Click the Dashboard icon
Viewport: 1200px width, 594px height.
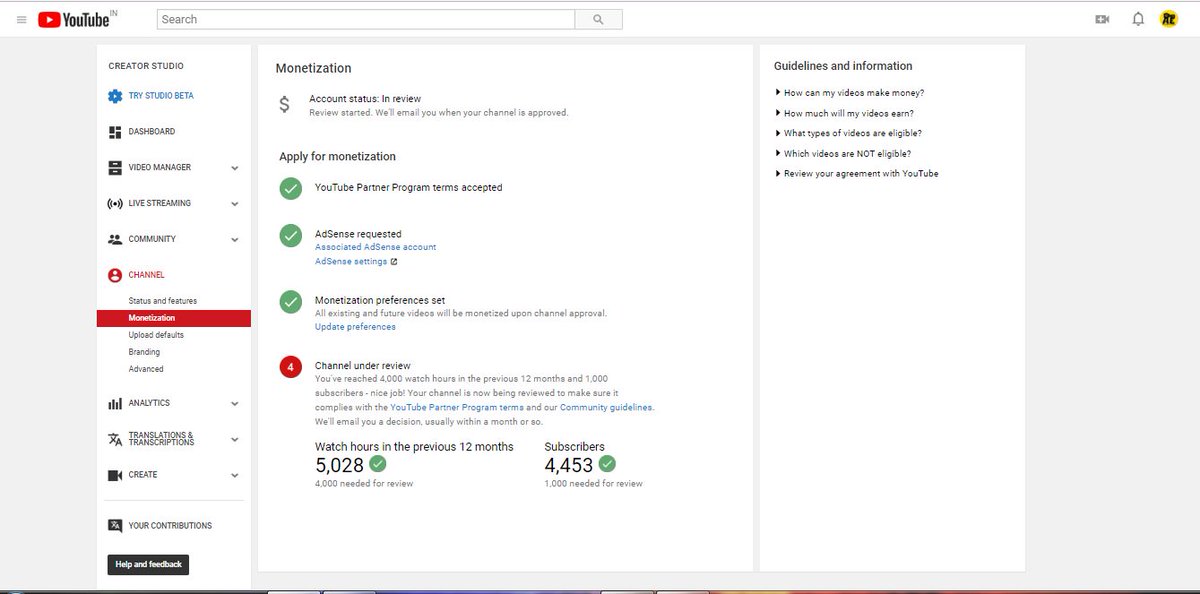pyautogui.click(x=115, y=132)
